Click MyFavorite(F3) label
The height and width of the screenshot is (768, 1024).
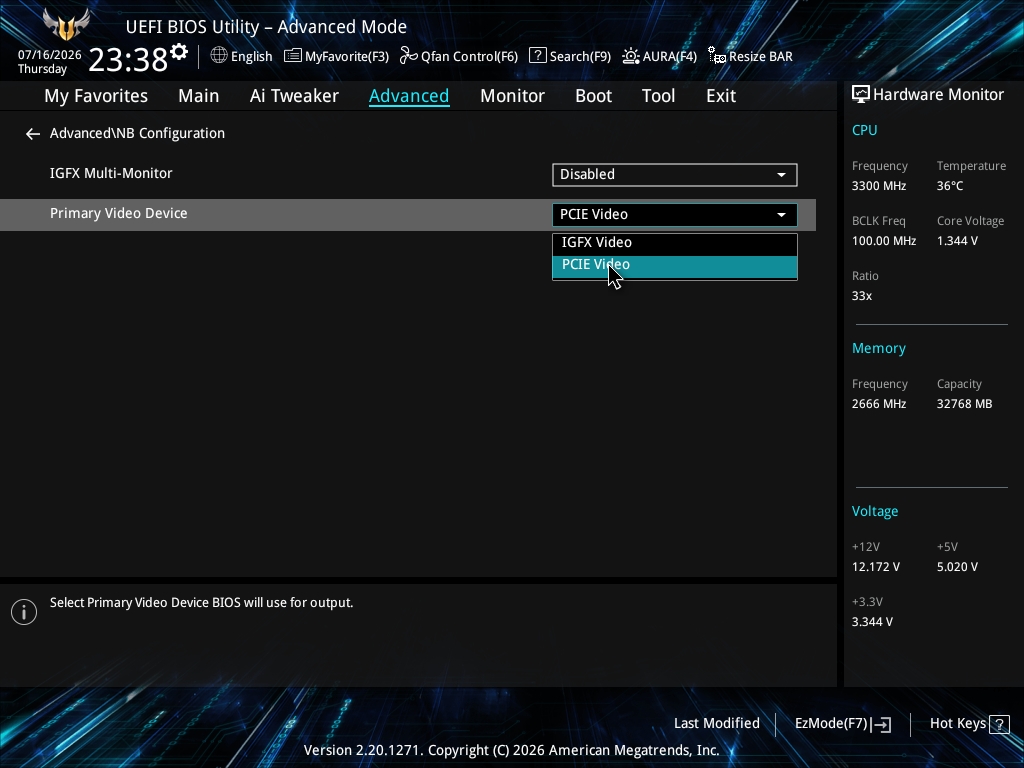(x=347, y=57)
